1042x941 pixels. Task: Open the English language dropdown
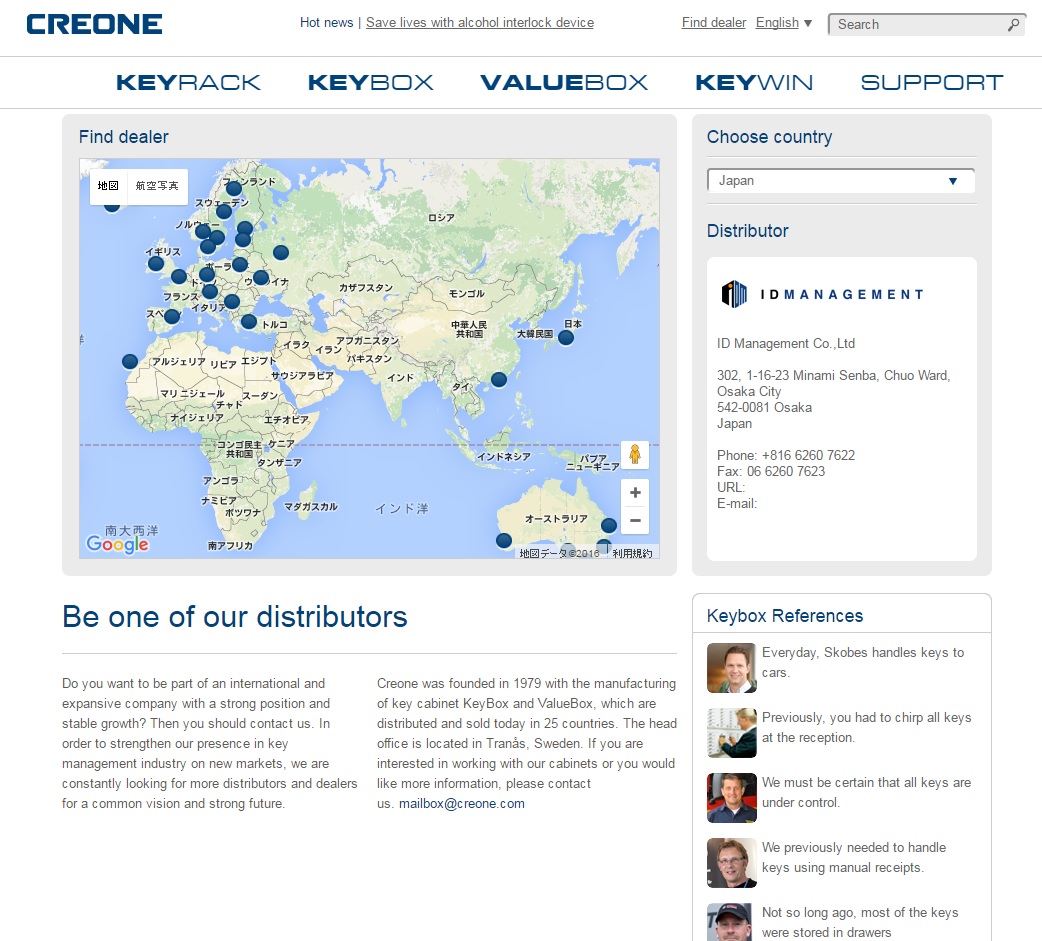point(783,23)
